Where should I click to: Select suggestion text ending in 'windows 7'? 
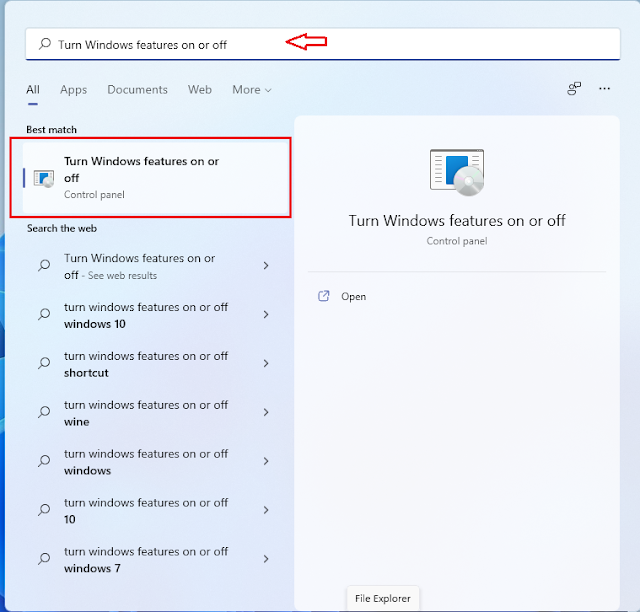click(146, 560)
